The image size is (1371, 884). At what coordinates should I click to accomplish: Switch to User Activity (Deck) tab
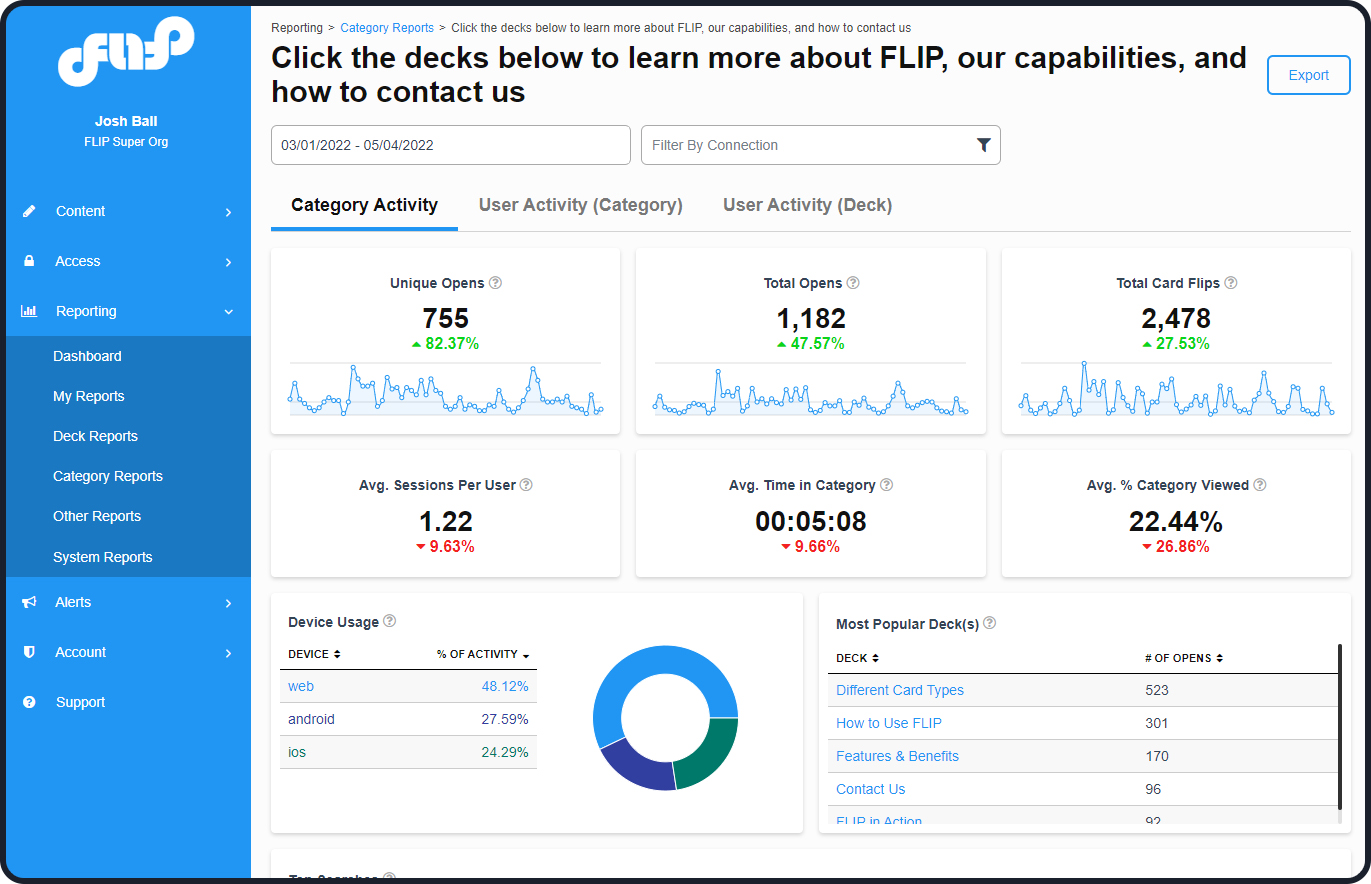pos(807,205)
